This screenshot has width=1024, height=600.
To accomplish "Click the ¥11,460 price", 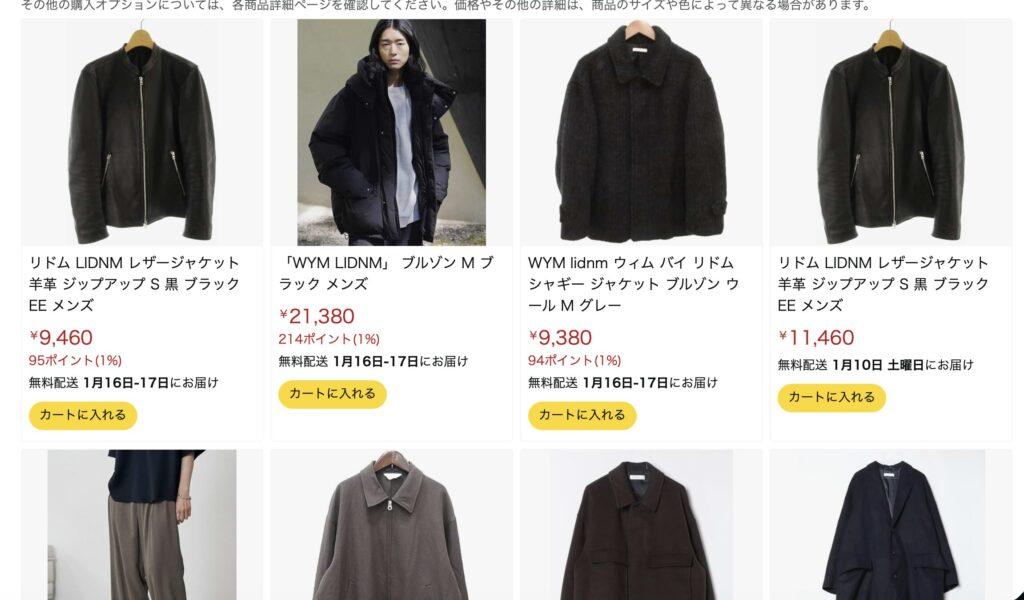I will coord(816,338).
